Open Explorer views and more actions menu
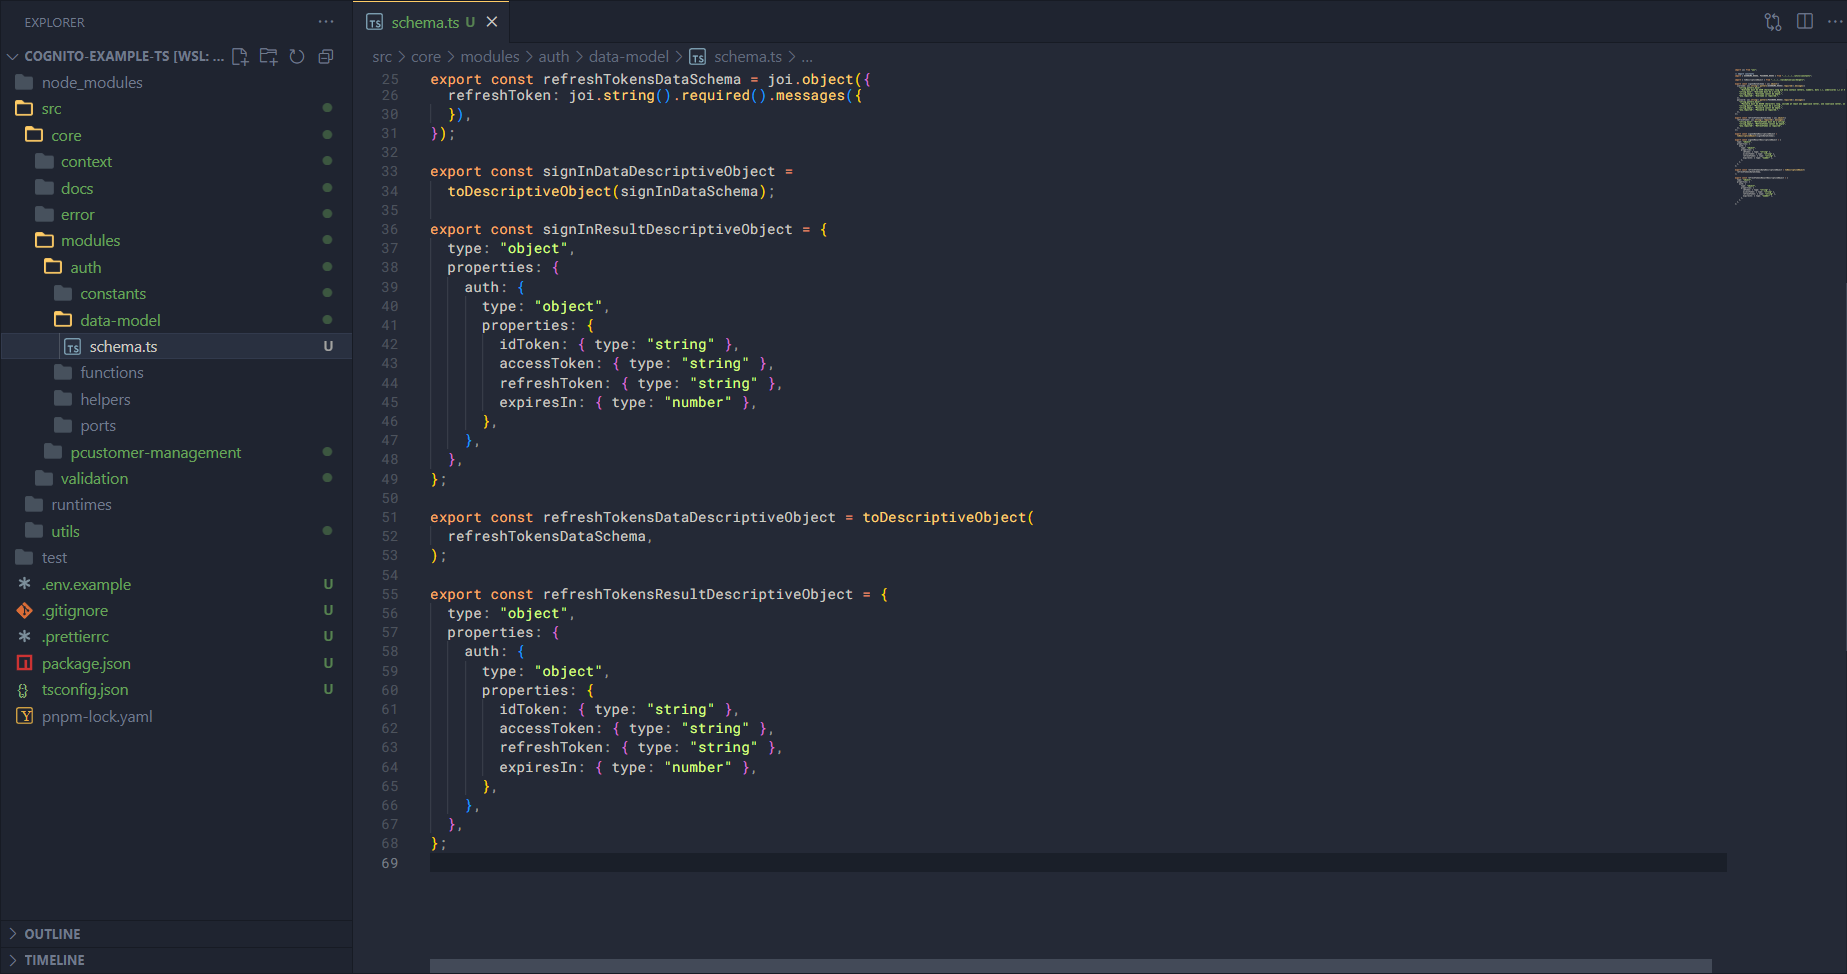This screenshot has height=974, width=1847. pos(326,22)
